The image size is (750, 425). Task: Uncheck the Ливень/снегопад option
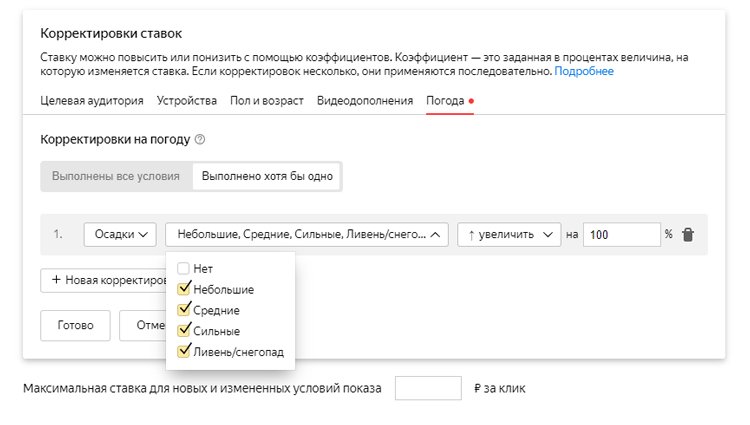click(x=184, y=351)
